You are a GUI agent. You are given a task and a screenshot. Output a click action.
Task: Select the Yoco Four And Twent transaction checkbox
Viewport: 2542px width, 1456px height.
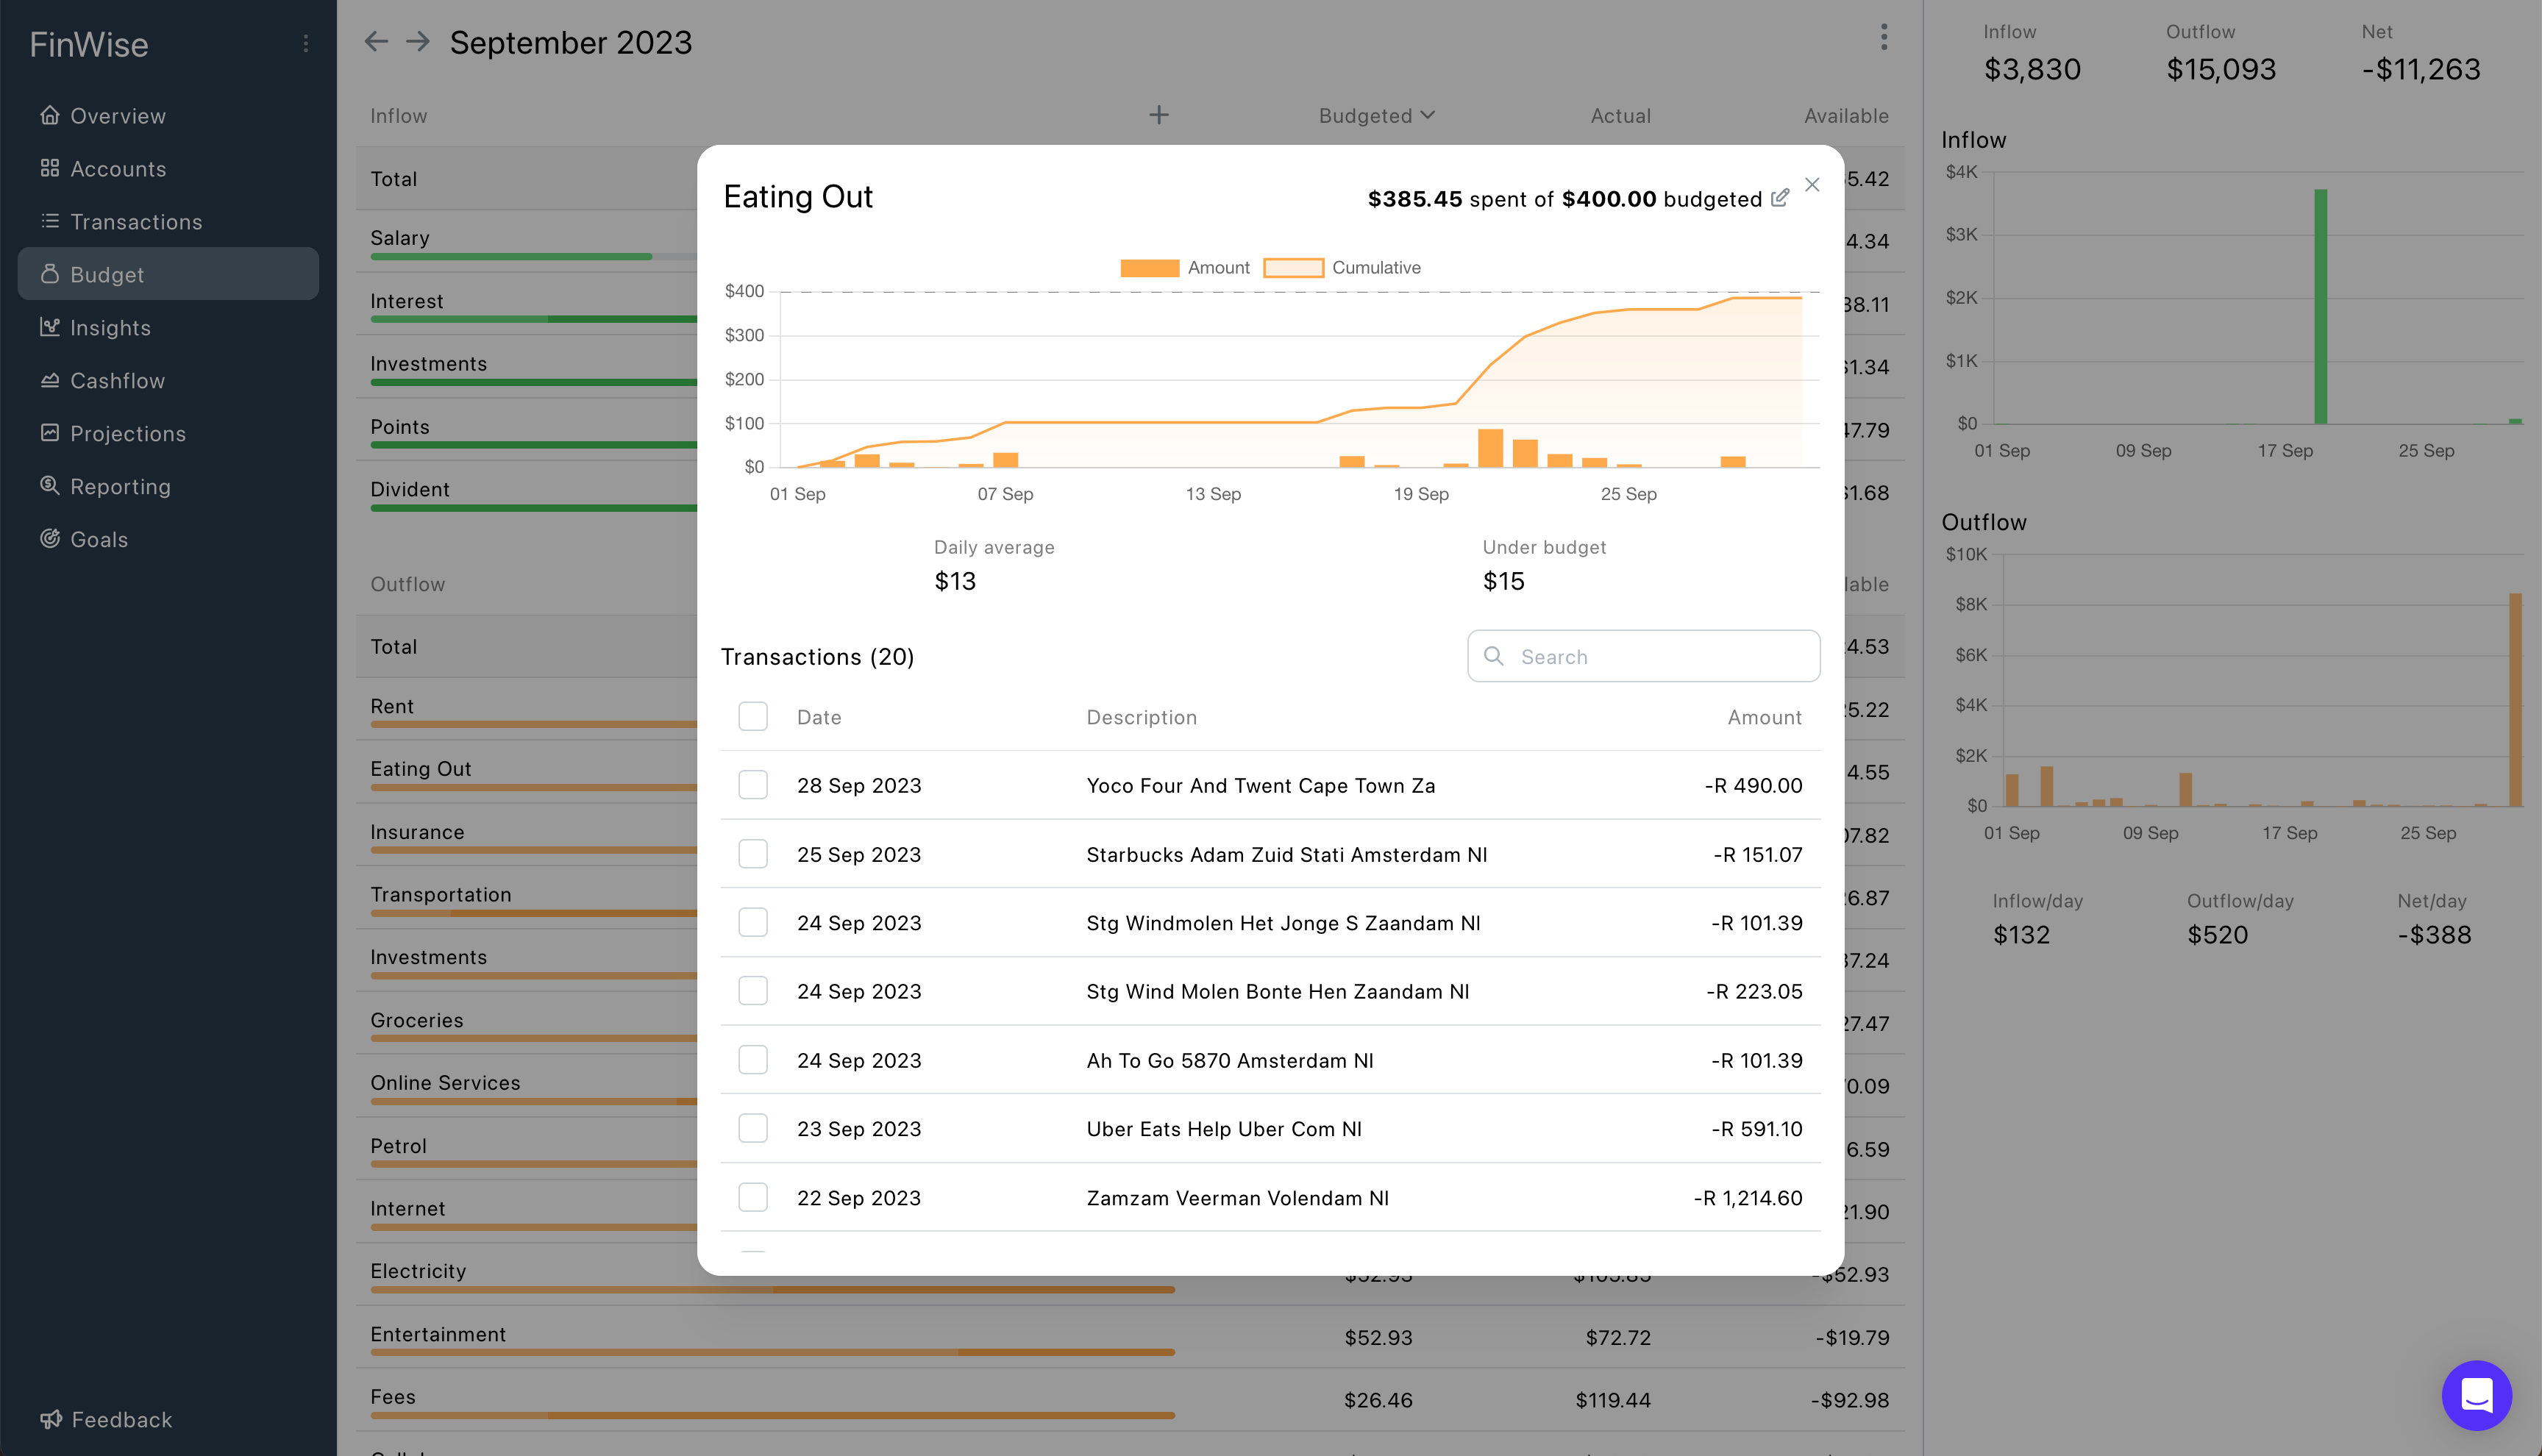coord(753,785)
